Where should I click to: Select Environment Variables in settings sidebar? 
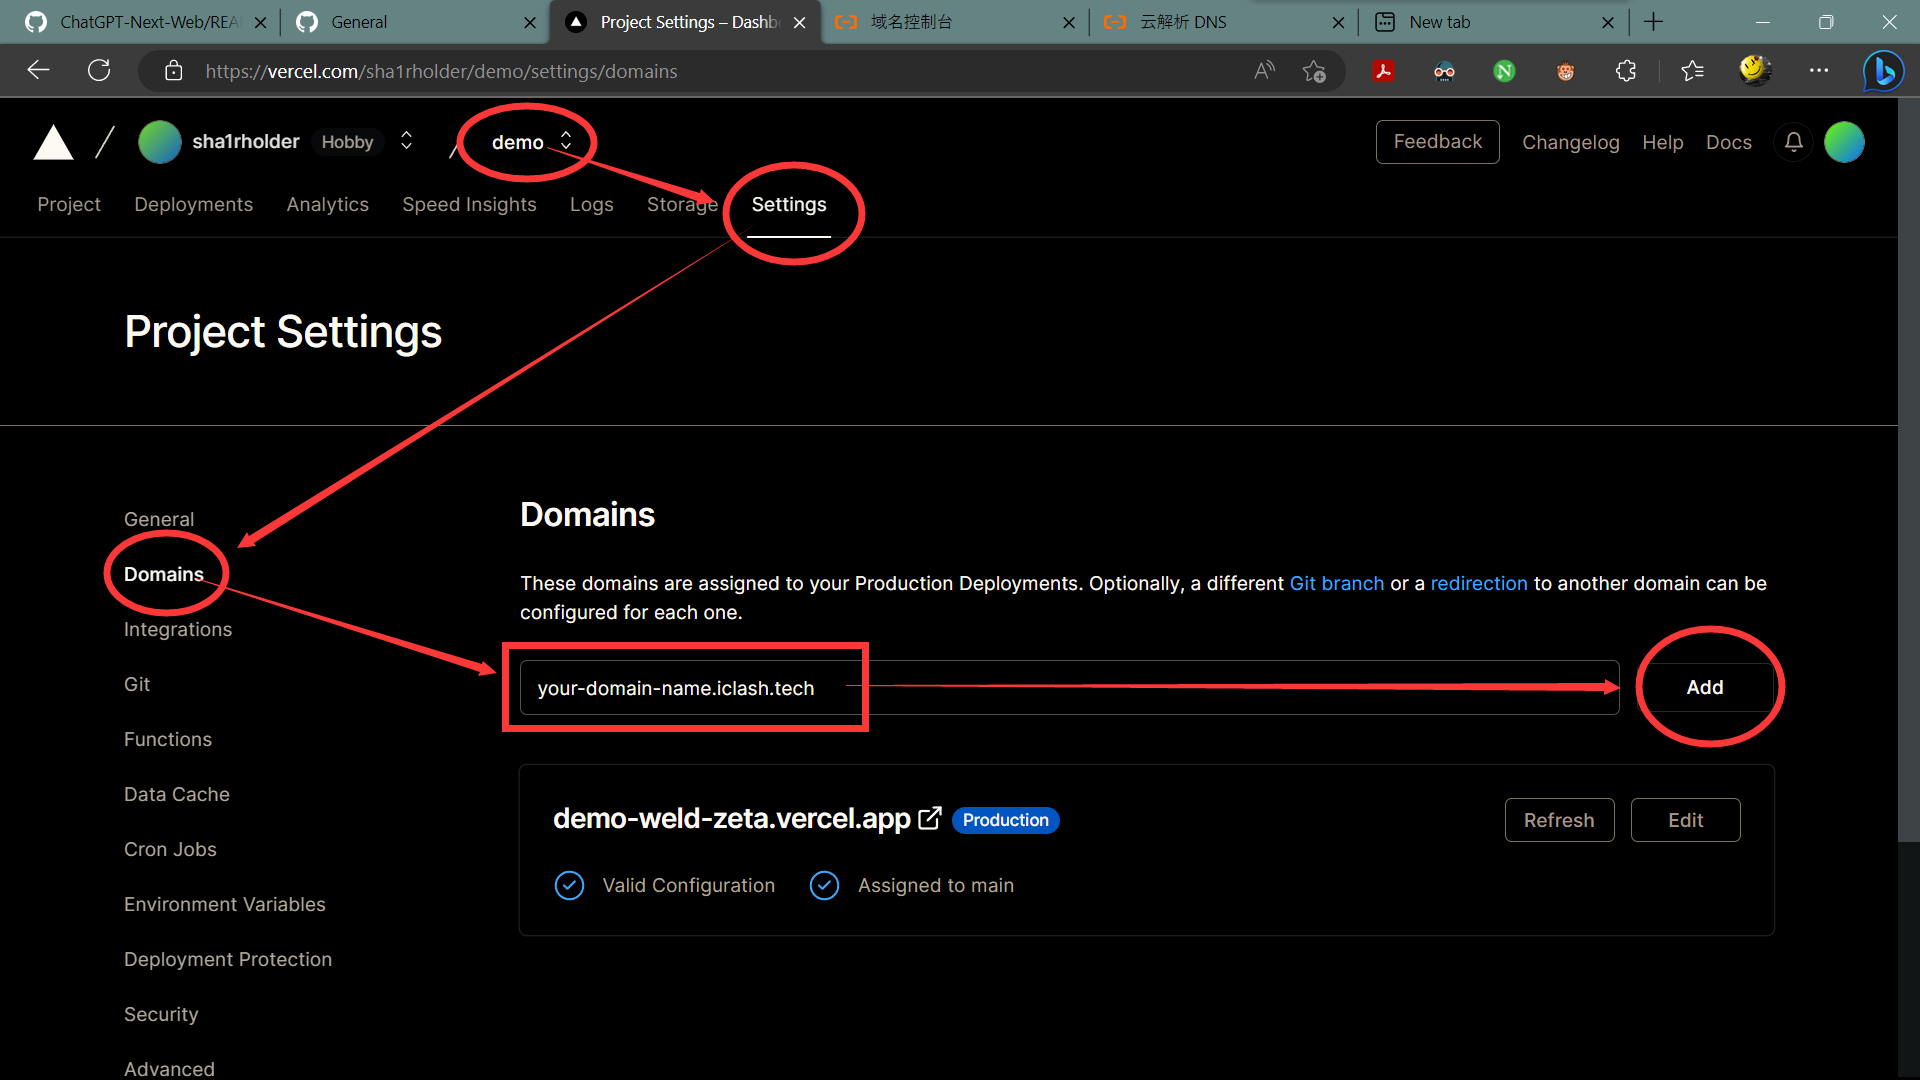(x=224, y=904)
